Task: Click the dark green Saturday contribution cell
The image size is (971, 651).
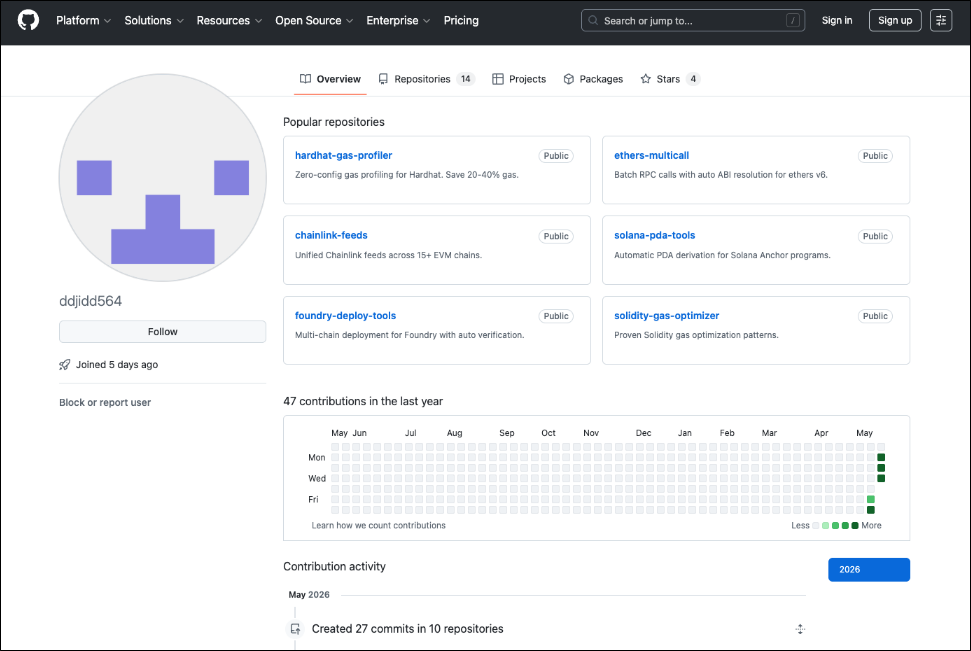Action: pyautogui.click(x=871, y=510)
